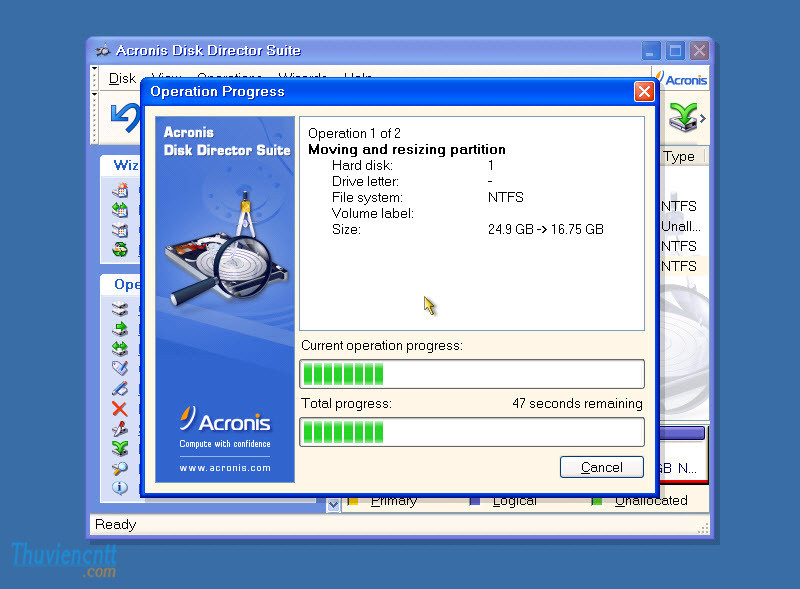Click the Current operation progress bar
This screenshot has height=589, width=800.
(472, 374)
